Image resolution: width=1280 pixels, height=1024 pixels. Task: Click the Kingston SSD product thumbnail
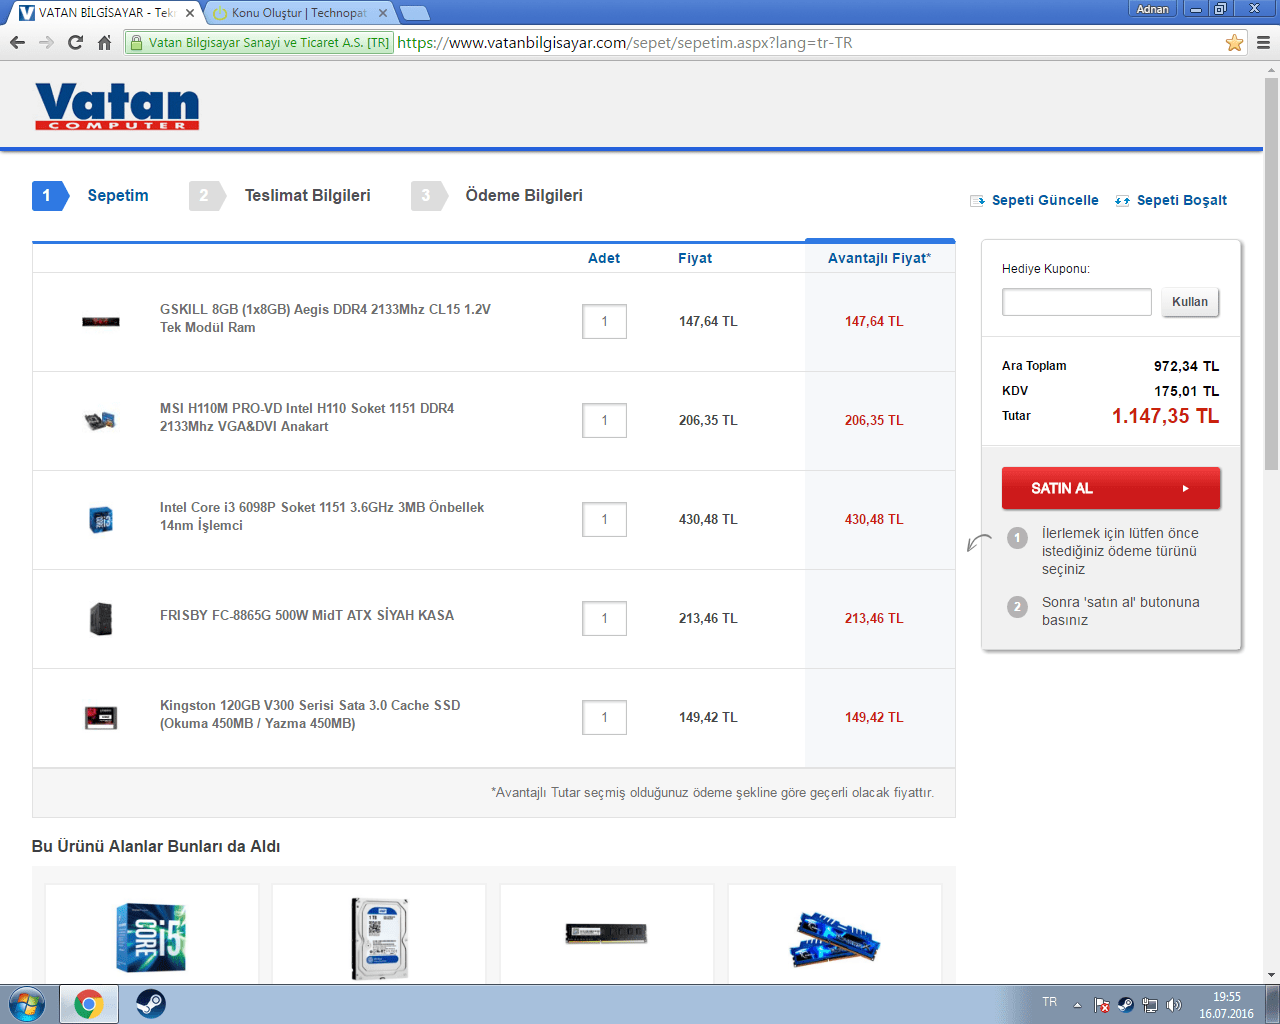(101, 717)
